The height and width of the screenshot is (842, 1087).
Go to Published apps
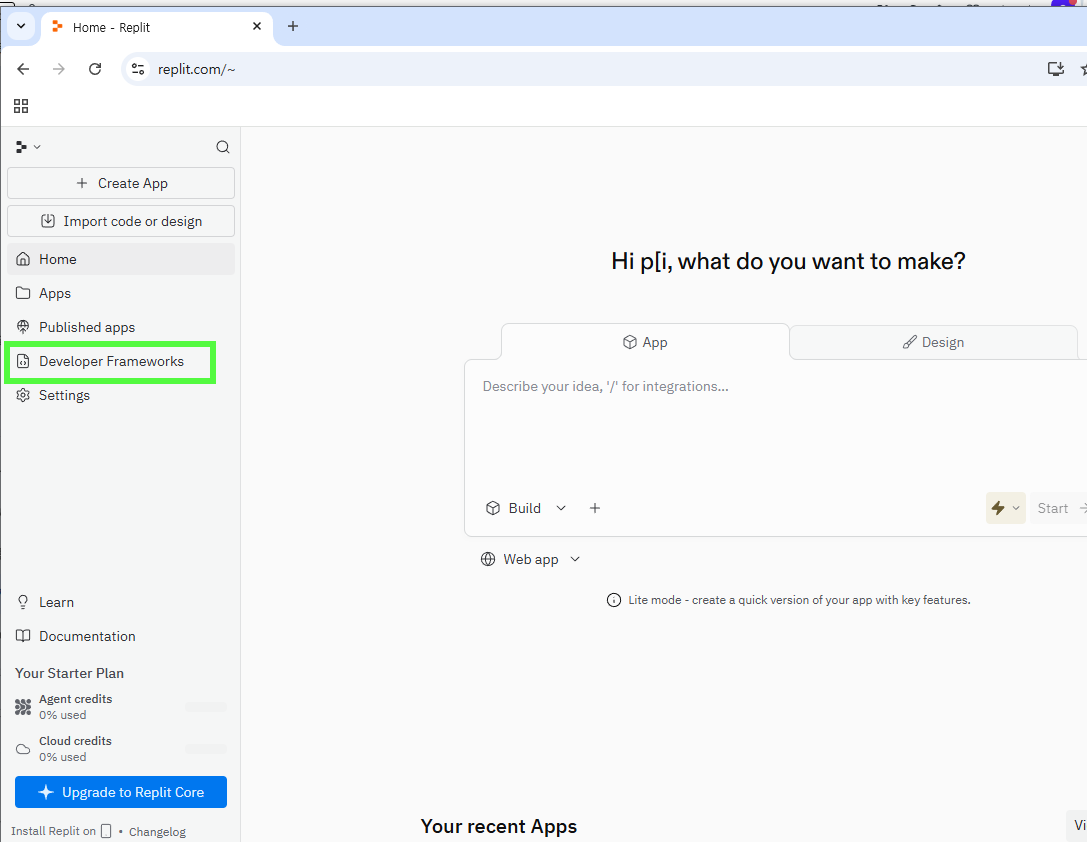(87, 327)
